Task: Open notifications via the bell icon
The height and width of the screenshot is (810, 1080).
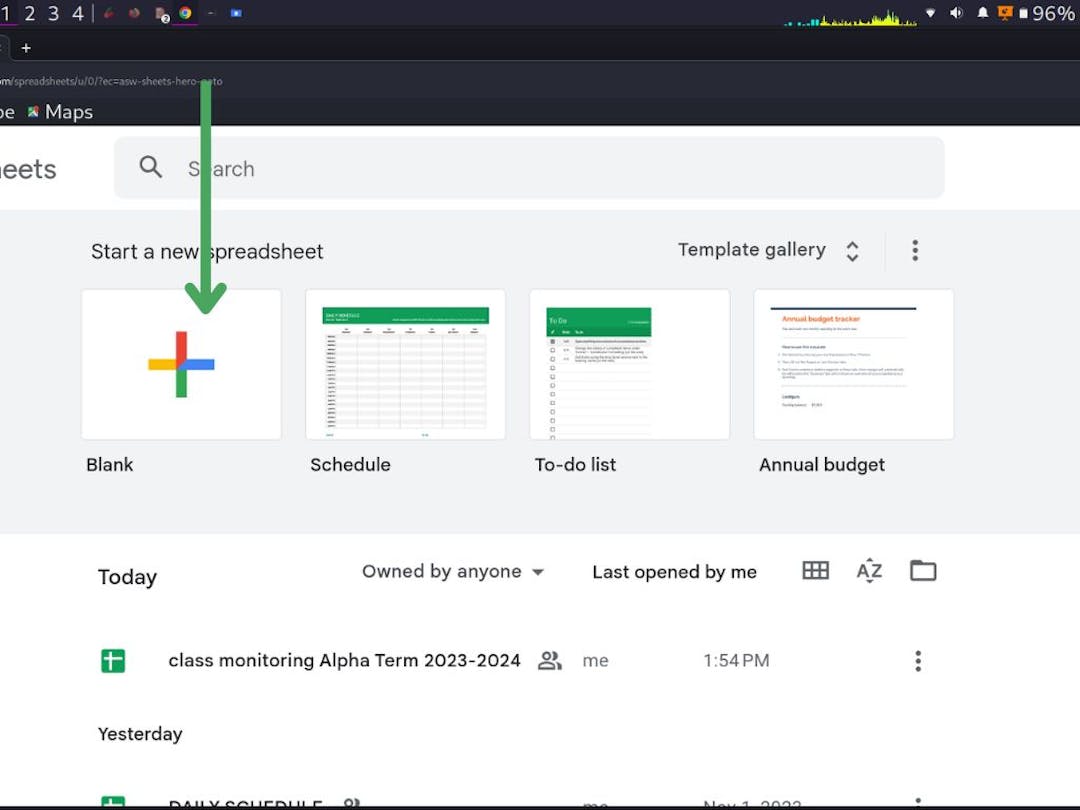Action: pos(981,14)
